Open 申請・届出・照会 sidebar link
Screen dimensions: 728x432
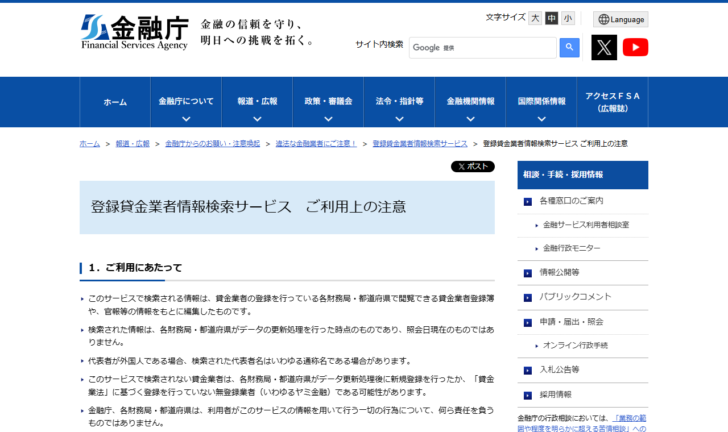click(x=571, y=322)
